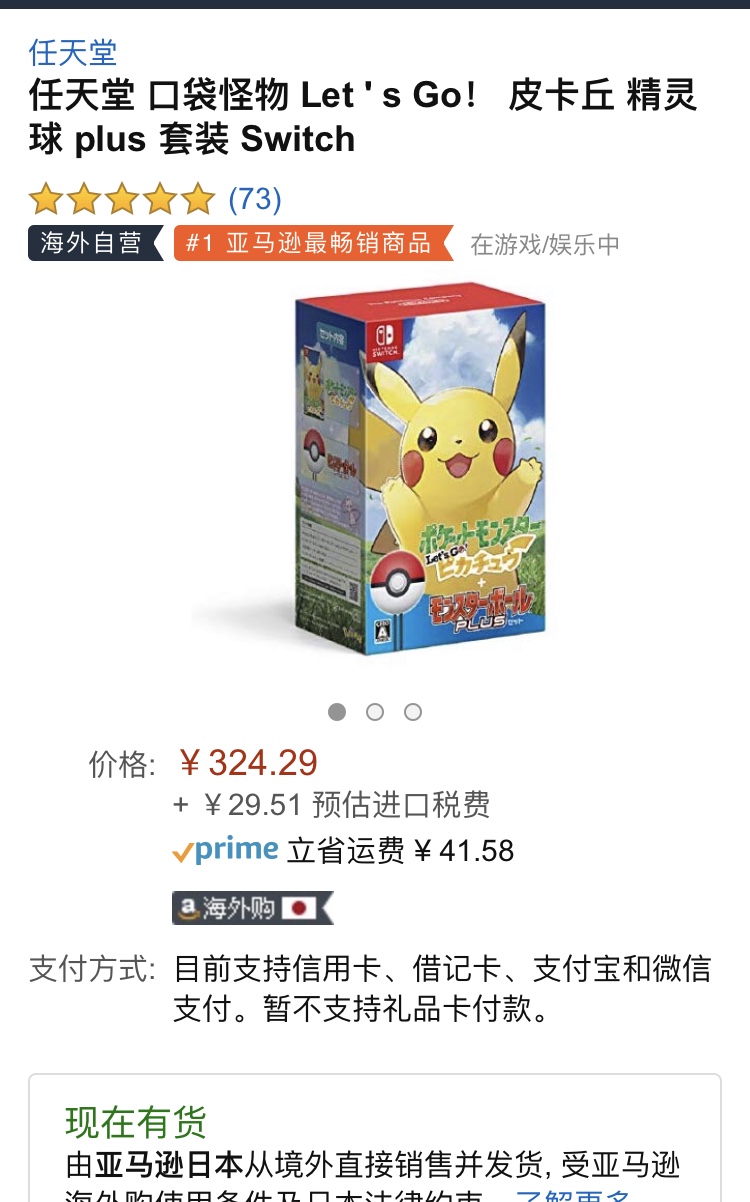Tap the 立省运费 ¥41.58 text
The height and width of the screenshot is (1202, 750).
click(401, 851)
